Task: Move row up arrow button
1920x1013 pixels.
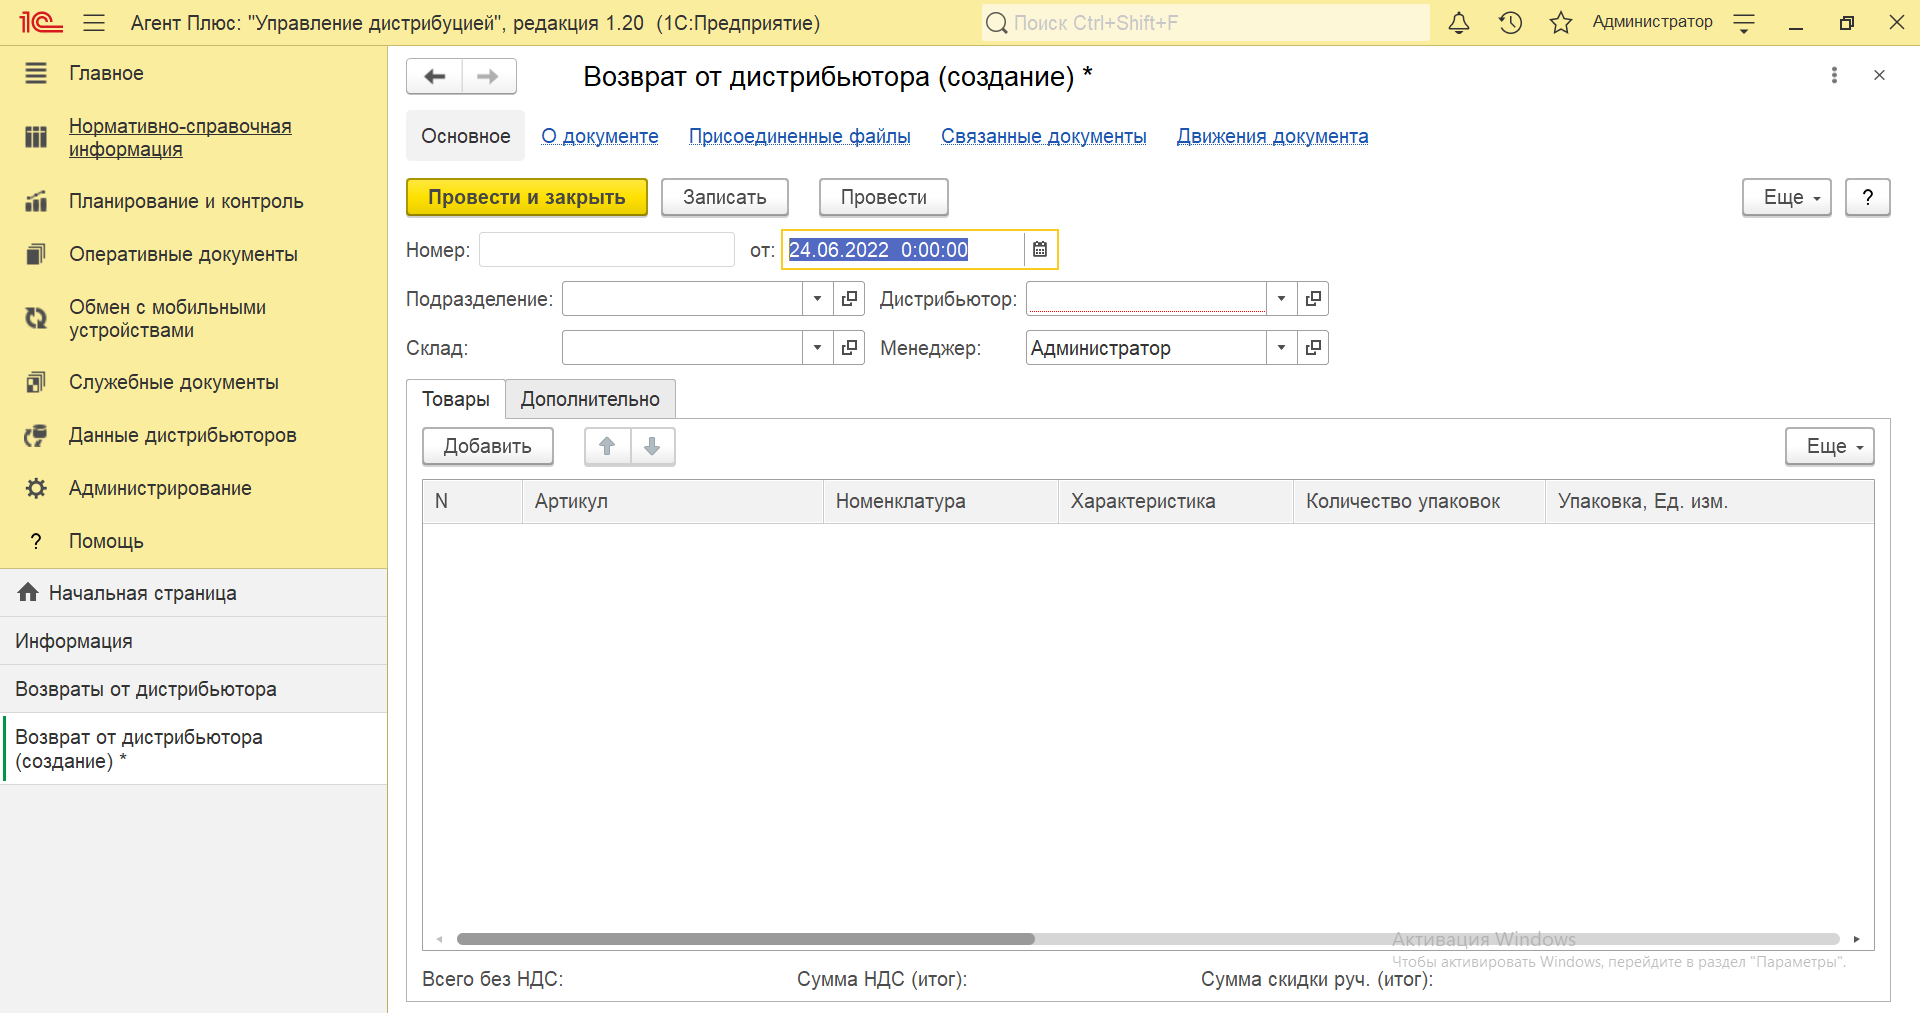Action: point(607,446)
